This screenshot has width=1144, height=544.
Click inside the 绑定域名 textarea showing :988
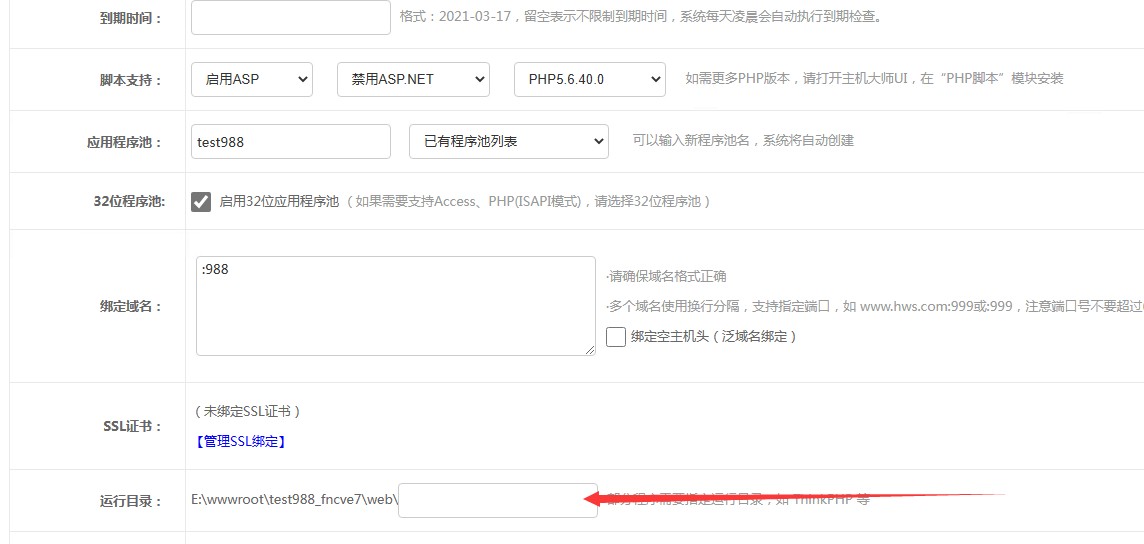point(395,305)
